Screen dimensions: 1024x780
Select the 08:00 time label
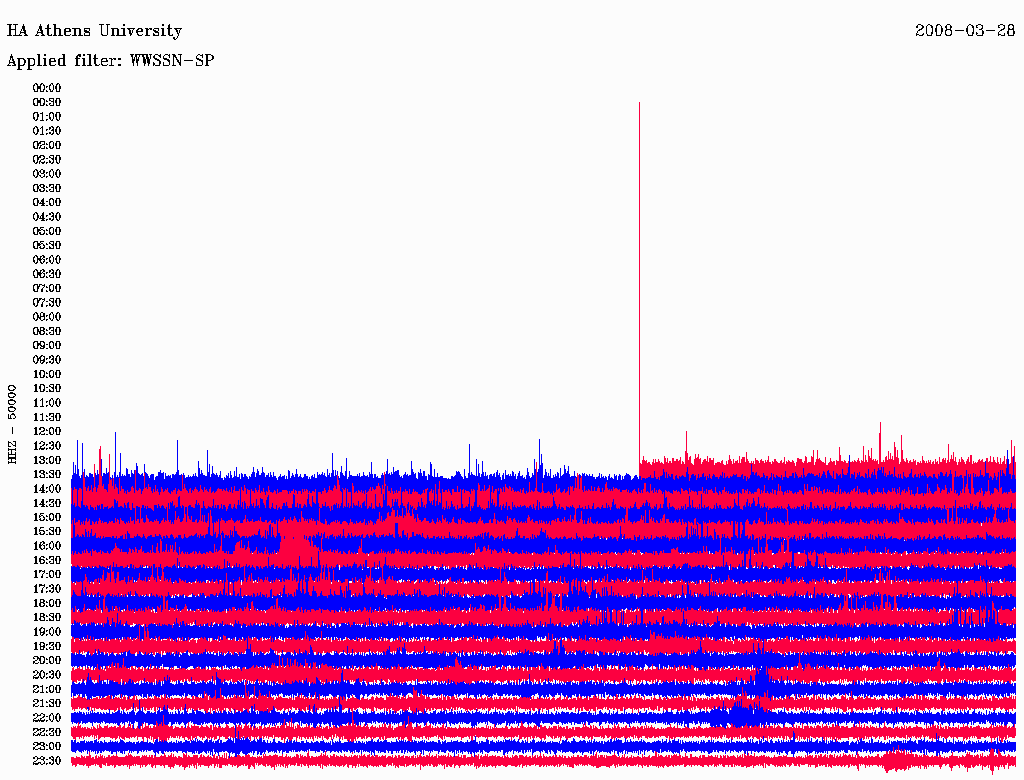click(47, 317)
